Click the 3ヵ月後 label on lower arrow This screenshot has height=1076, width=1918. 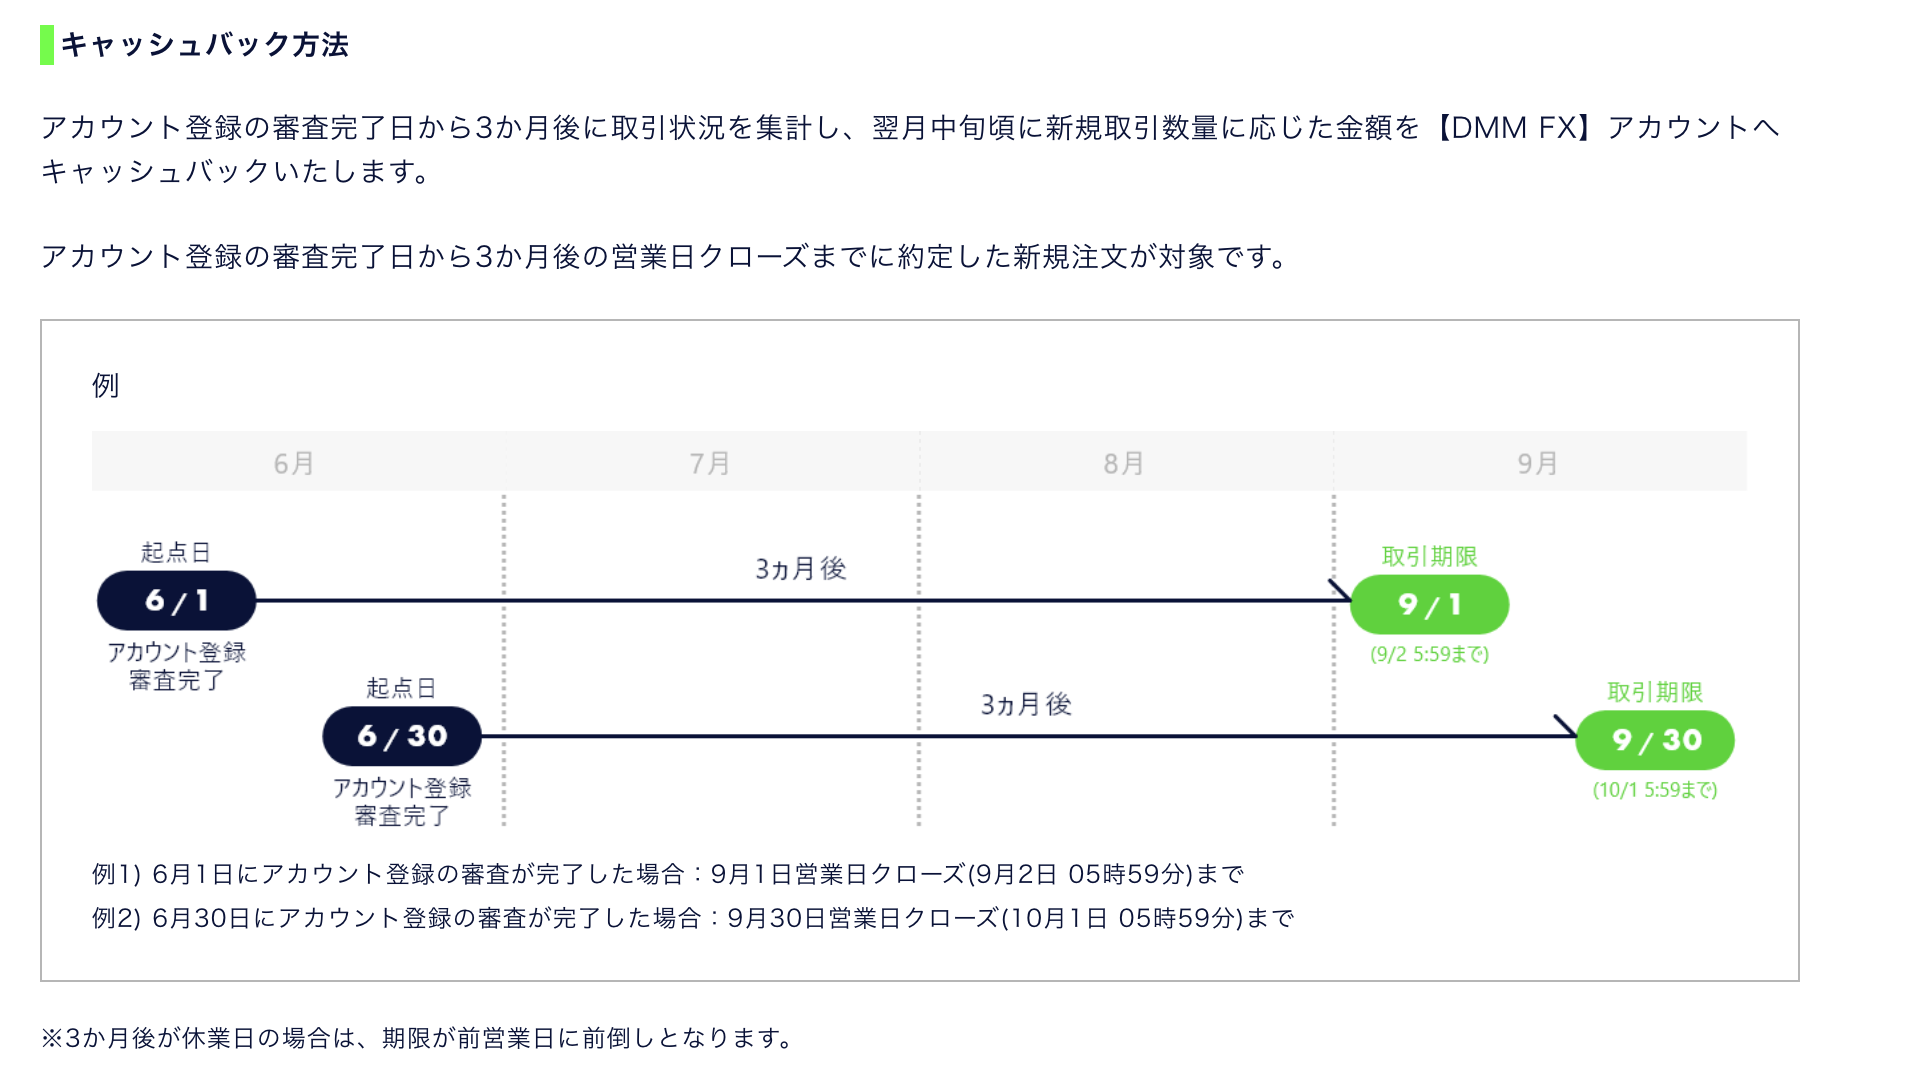tap(1026, 705)
